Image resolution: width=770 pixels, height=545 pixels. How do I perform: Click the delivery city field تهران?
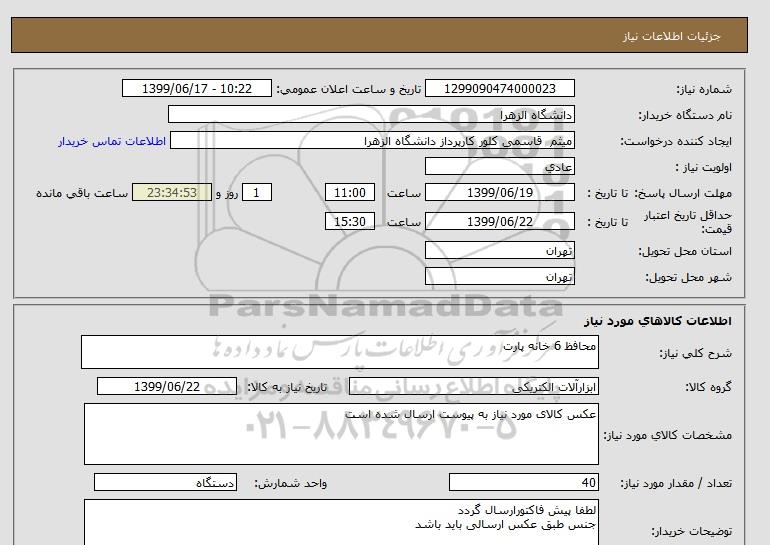click(x=499, y=276)
